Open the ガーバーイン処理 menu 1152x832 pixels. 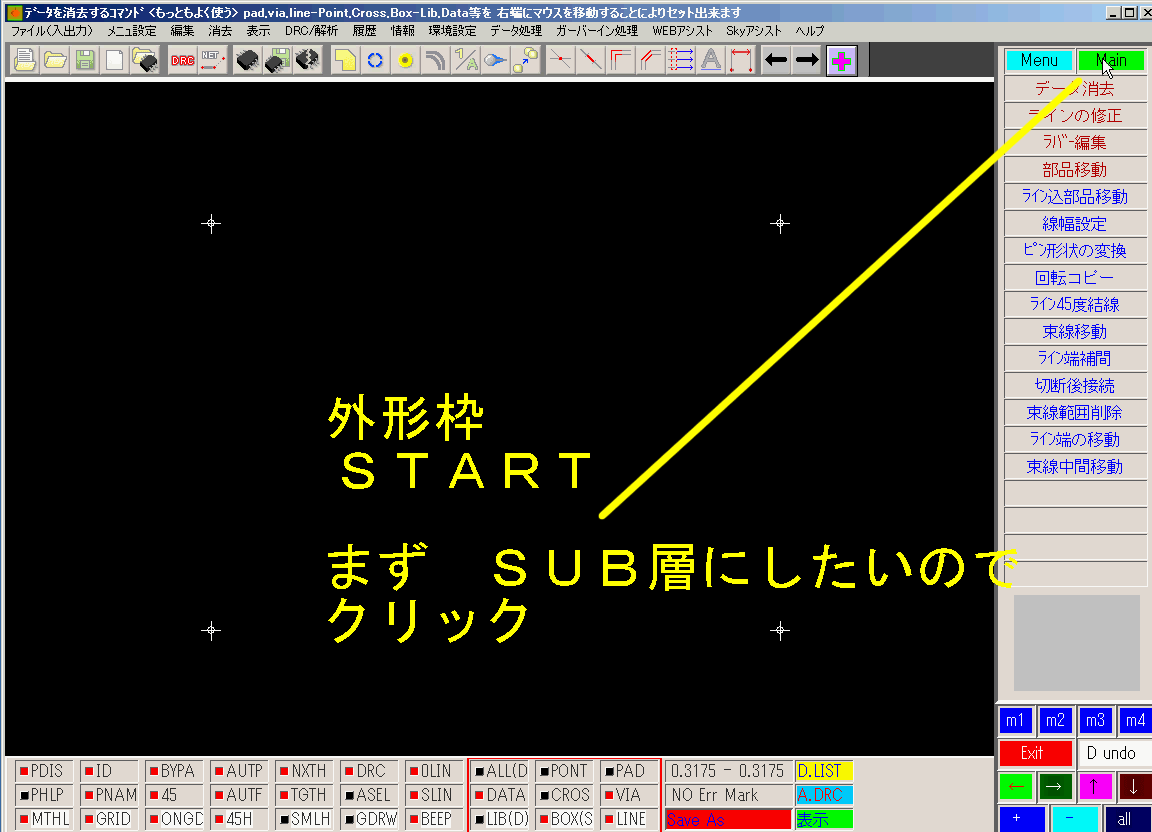[597, 31]
